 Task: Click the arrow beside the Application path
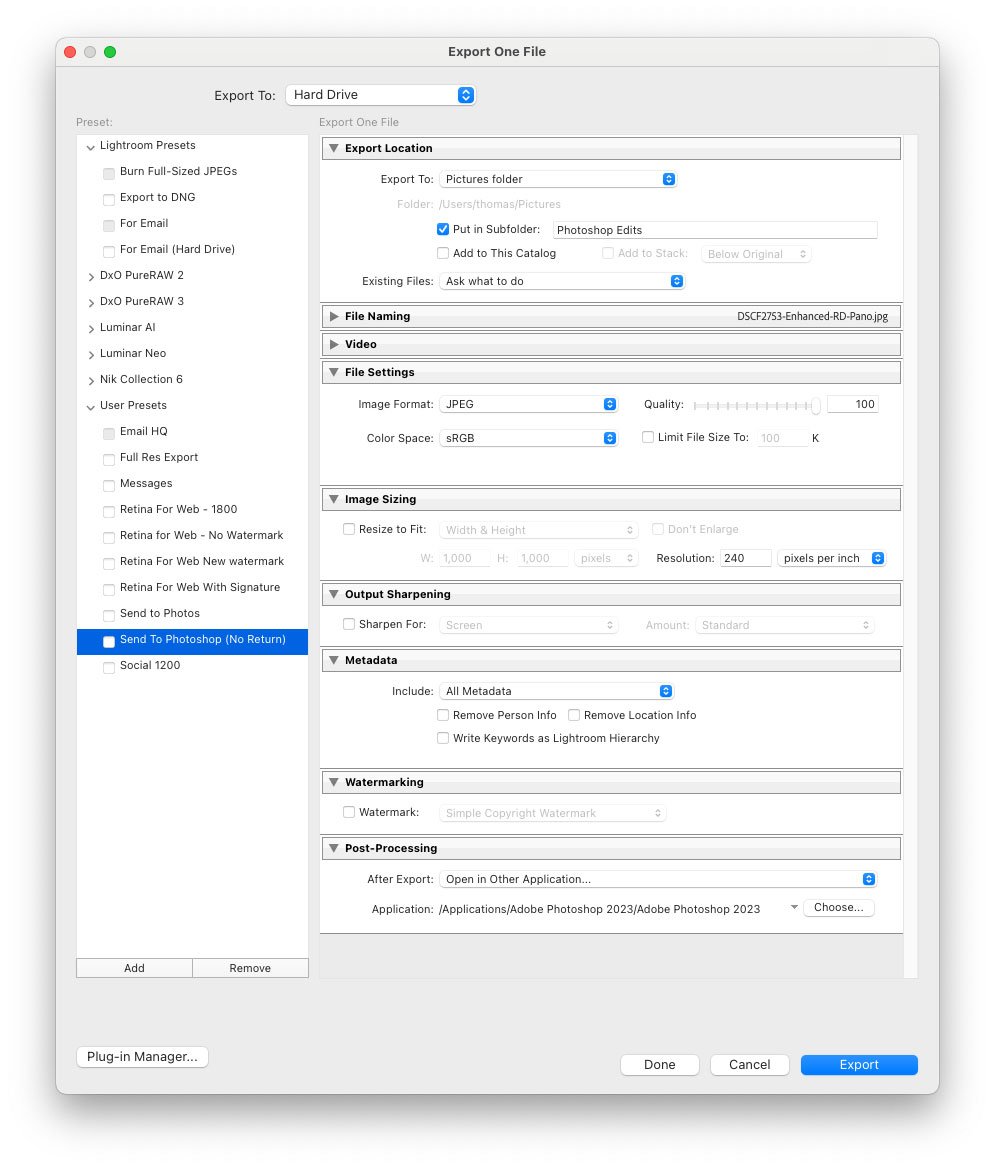click(x=794, y=907)
